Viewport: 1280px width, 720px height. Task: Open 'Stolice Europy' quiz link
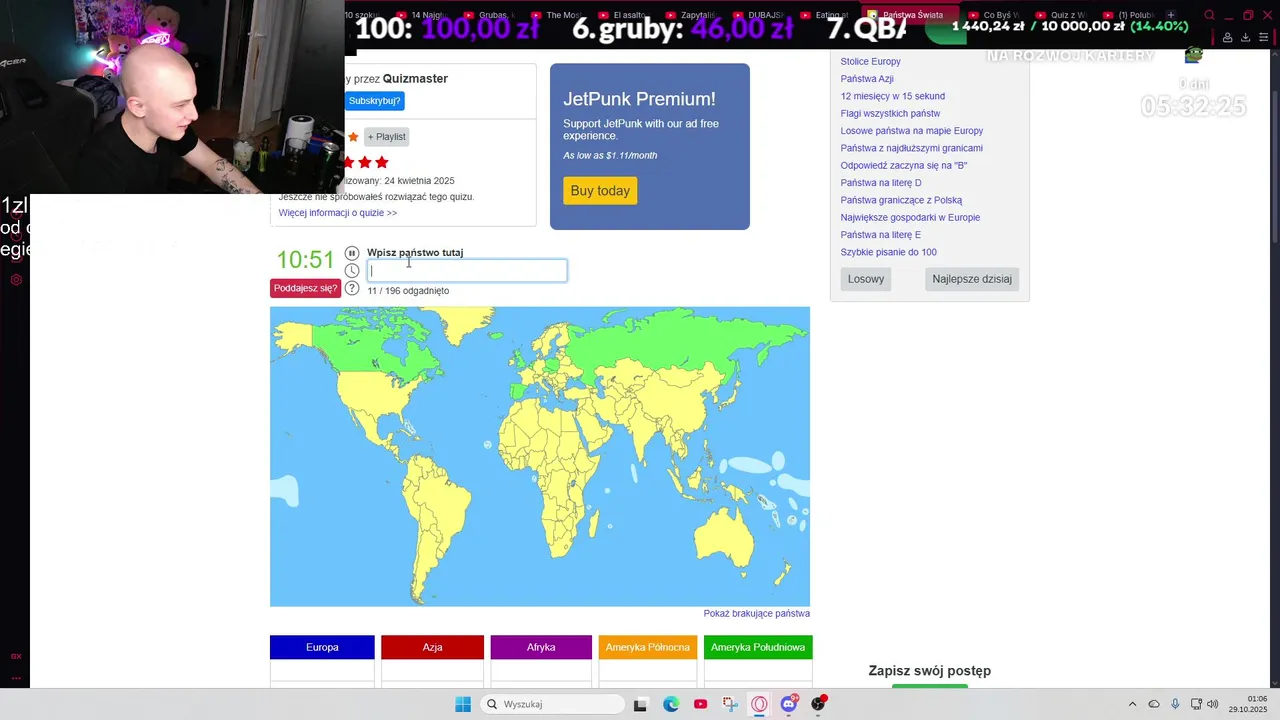(x=870, y=62)
